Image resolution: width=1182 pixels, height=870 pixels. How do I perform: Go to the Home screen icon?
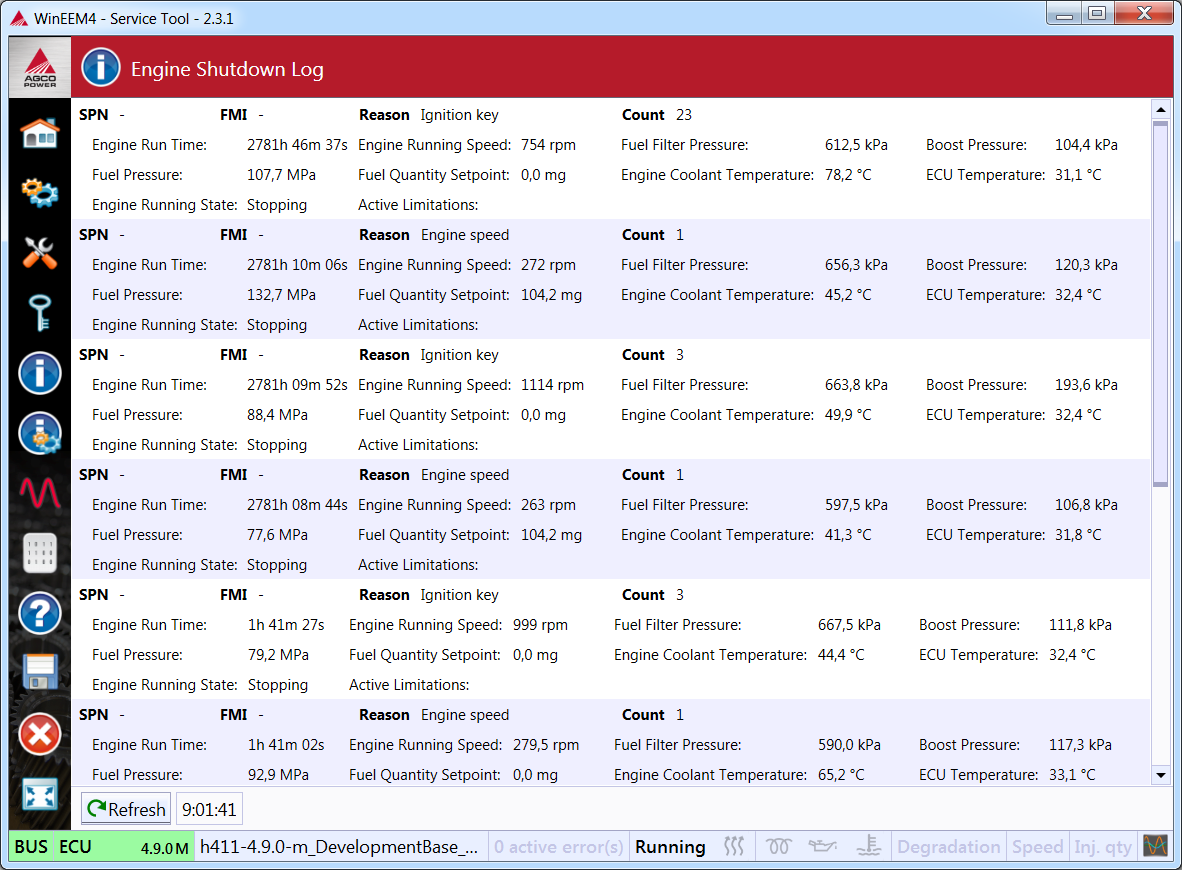[40, 133]
